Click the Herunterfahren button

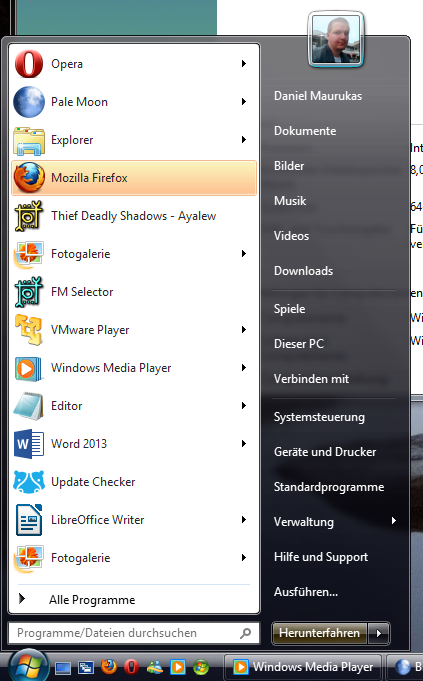click(320, 633)
